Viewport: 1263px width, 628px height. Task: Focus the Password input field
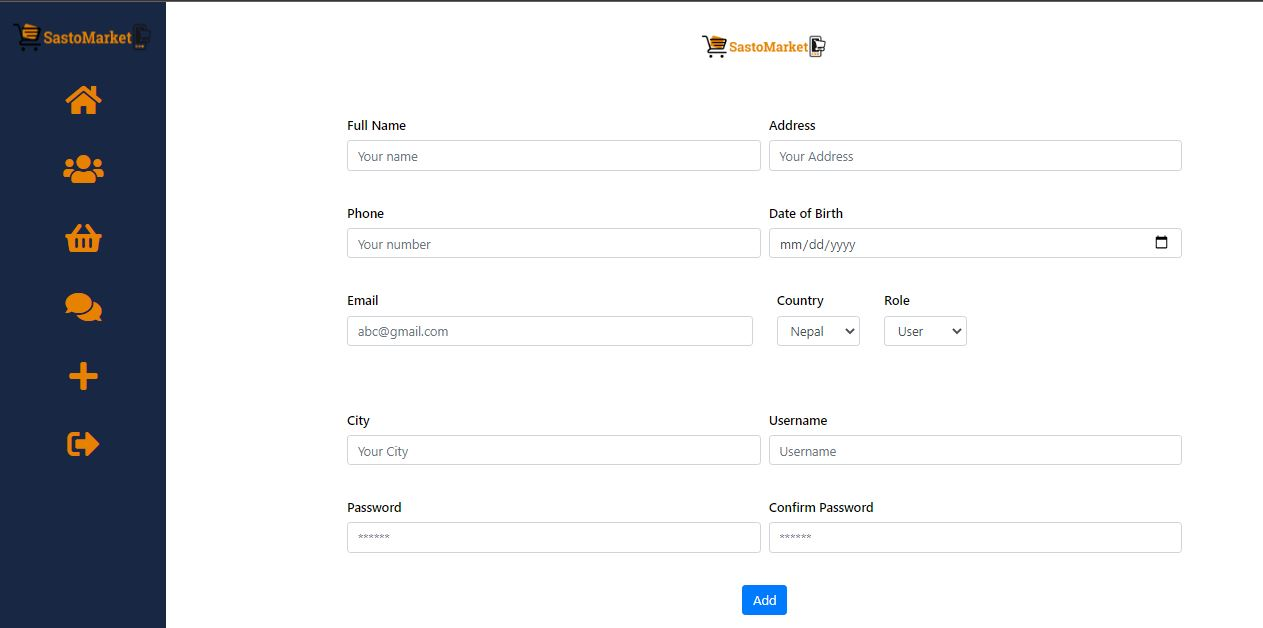554,537
